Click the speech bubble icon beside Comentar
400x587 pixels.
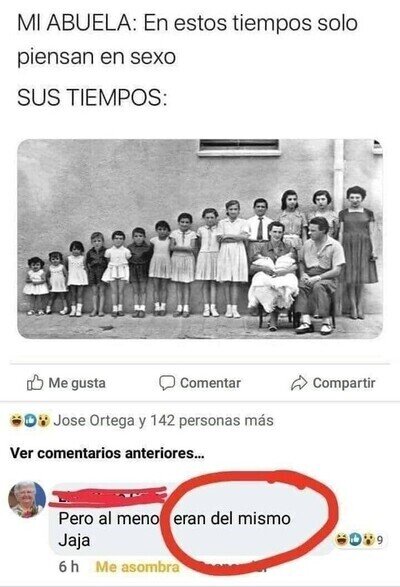click(x=167, y=383)
